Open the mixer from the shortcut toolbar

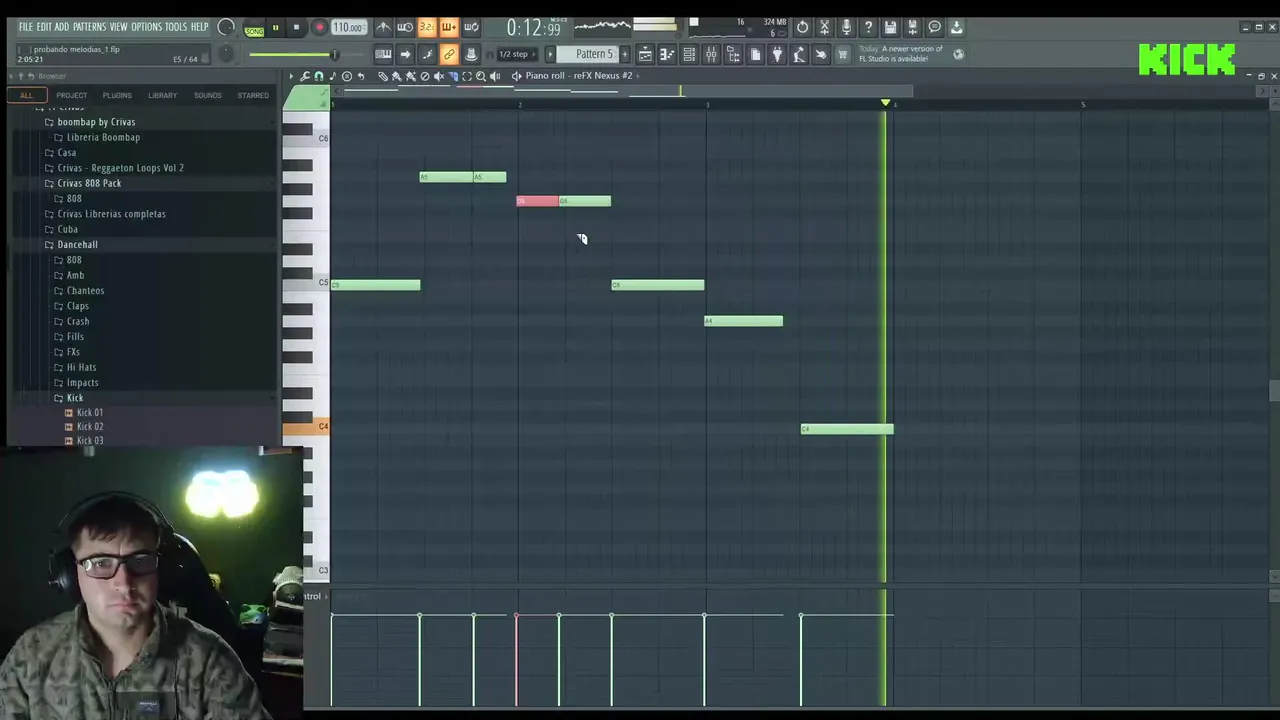(x=711, y=54)
